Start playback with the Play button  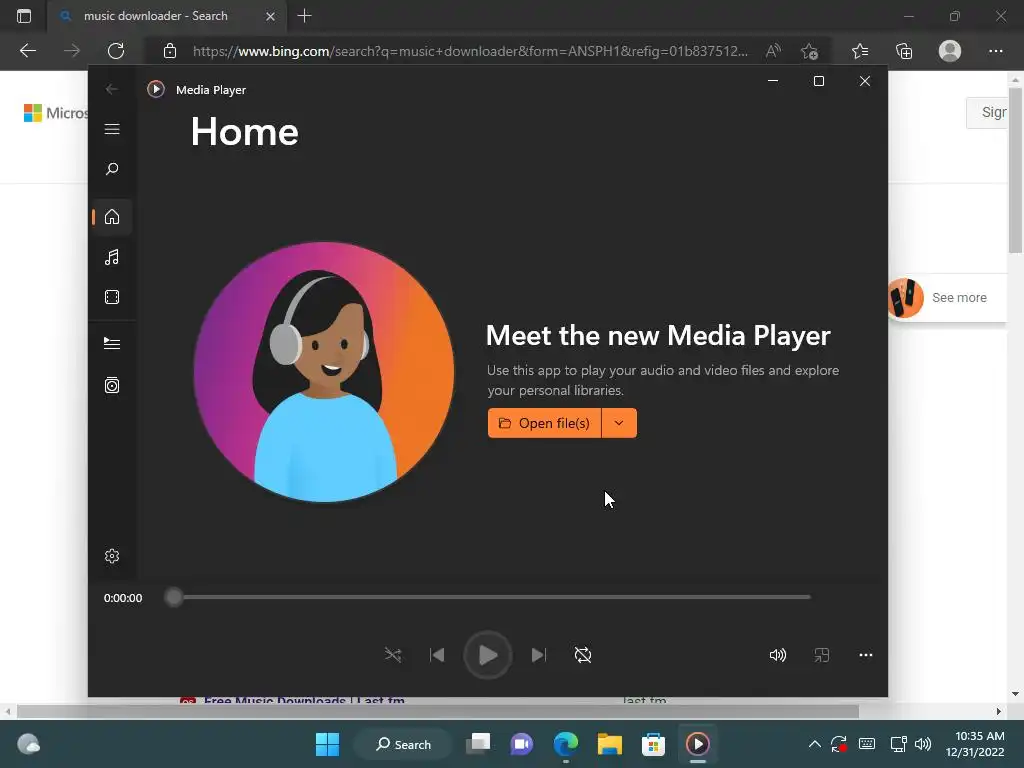[x=488, y=655]
